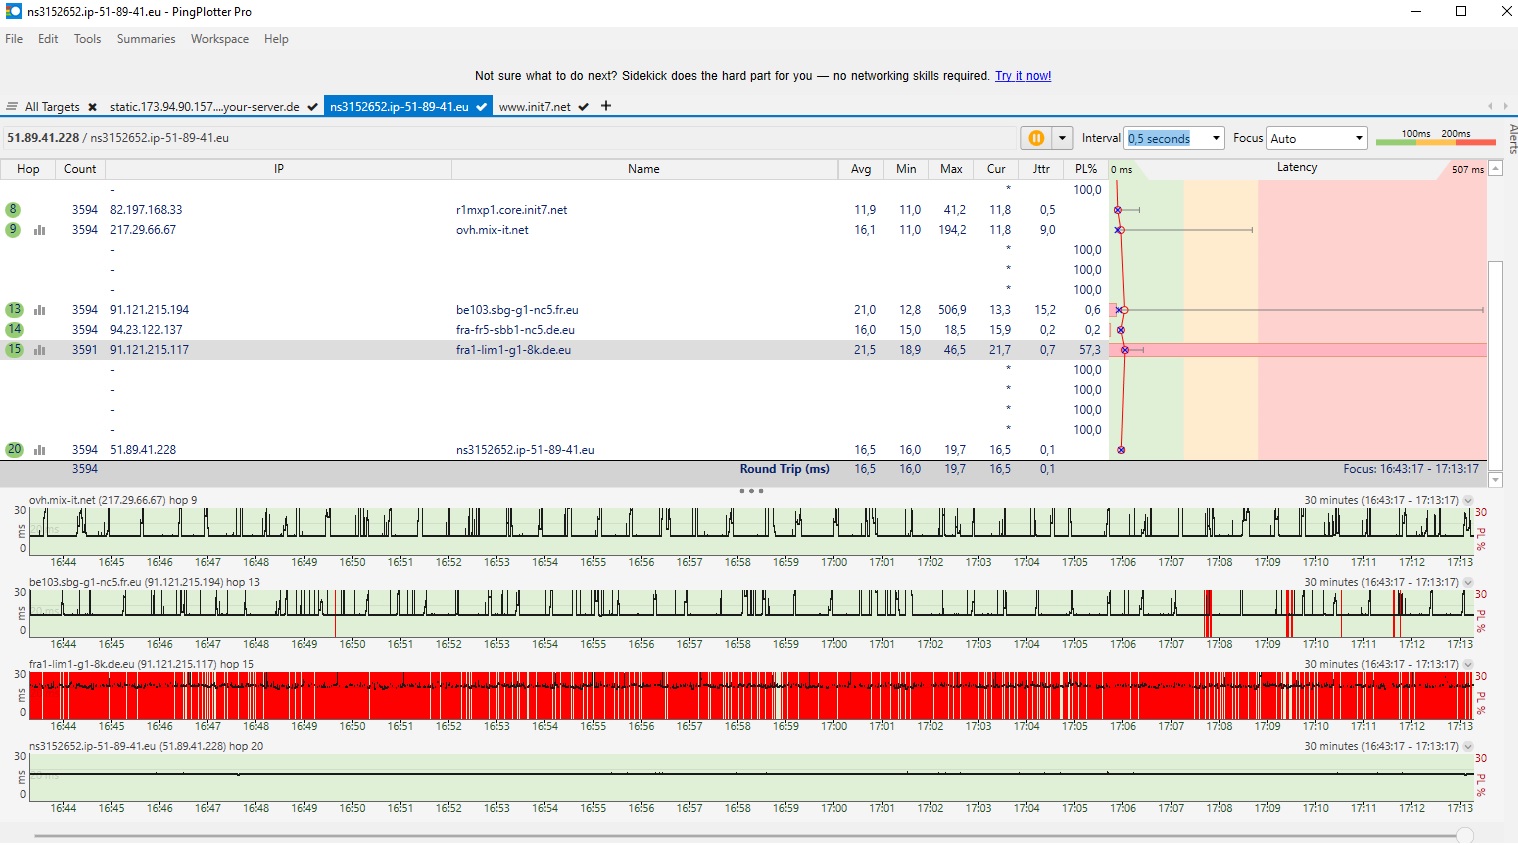The width and height of the screenshot is (1518, 845).
Task: Click the three-dot splitter handle above the graphs
Action: click(751, 491)
